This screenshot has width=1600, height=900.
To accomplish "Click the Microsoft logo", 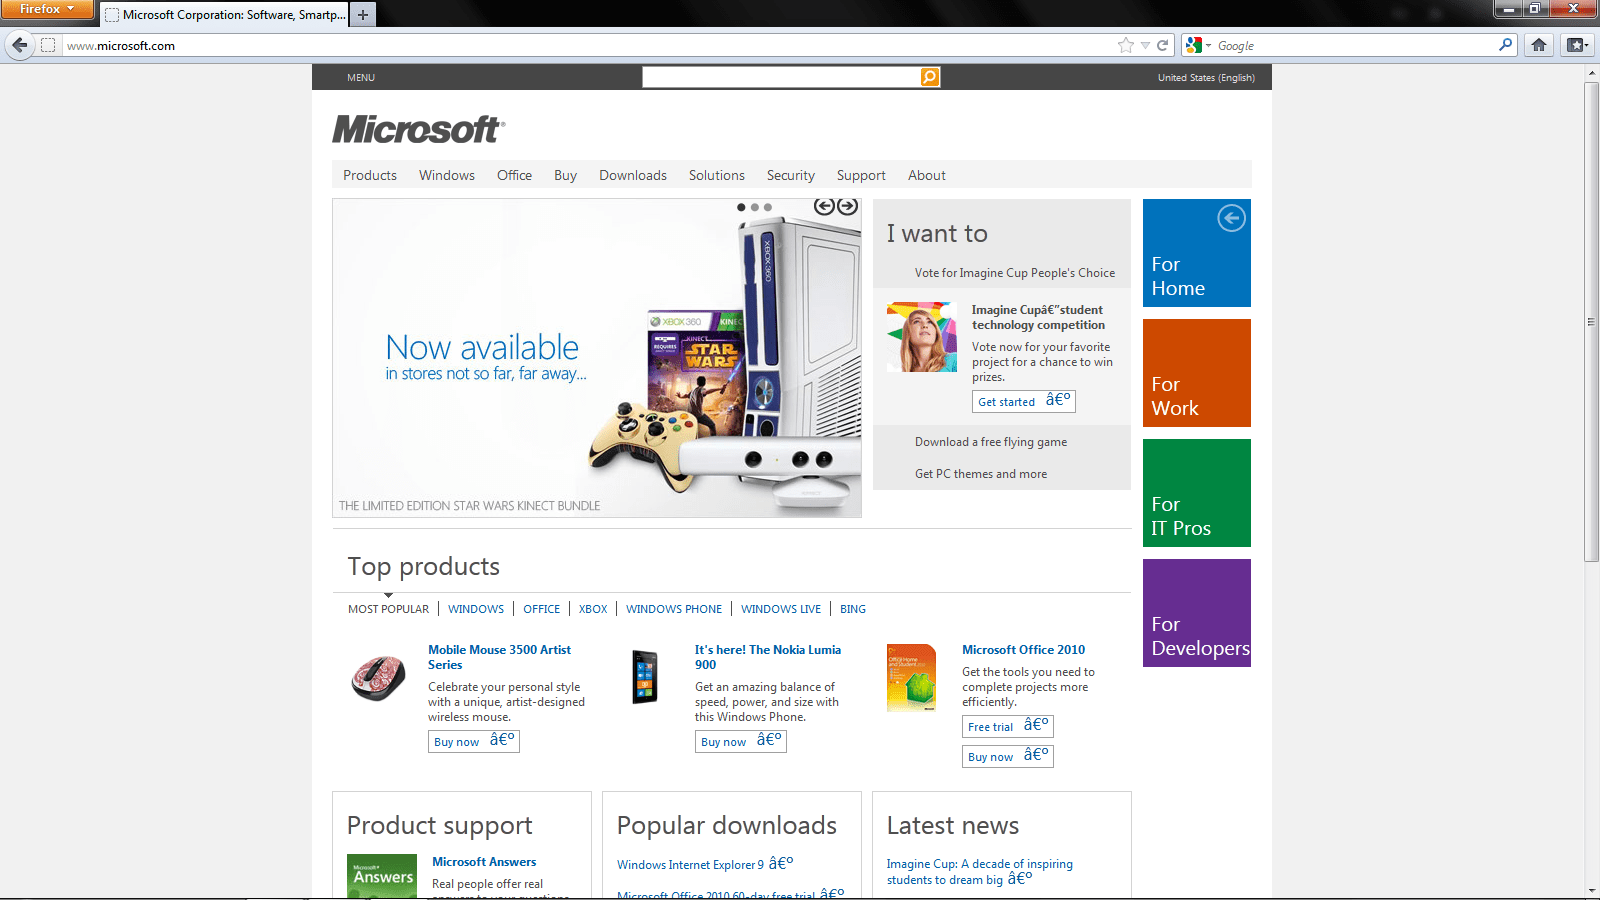I will point(419,129).
